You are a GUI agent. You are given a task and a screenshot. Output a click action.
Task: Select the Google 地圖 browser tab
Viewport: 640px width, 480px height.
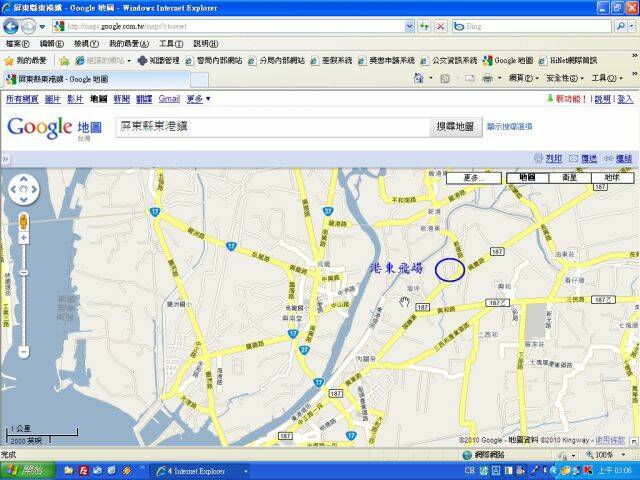click(x=96, y=79)
